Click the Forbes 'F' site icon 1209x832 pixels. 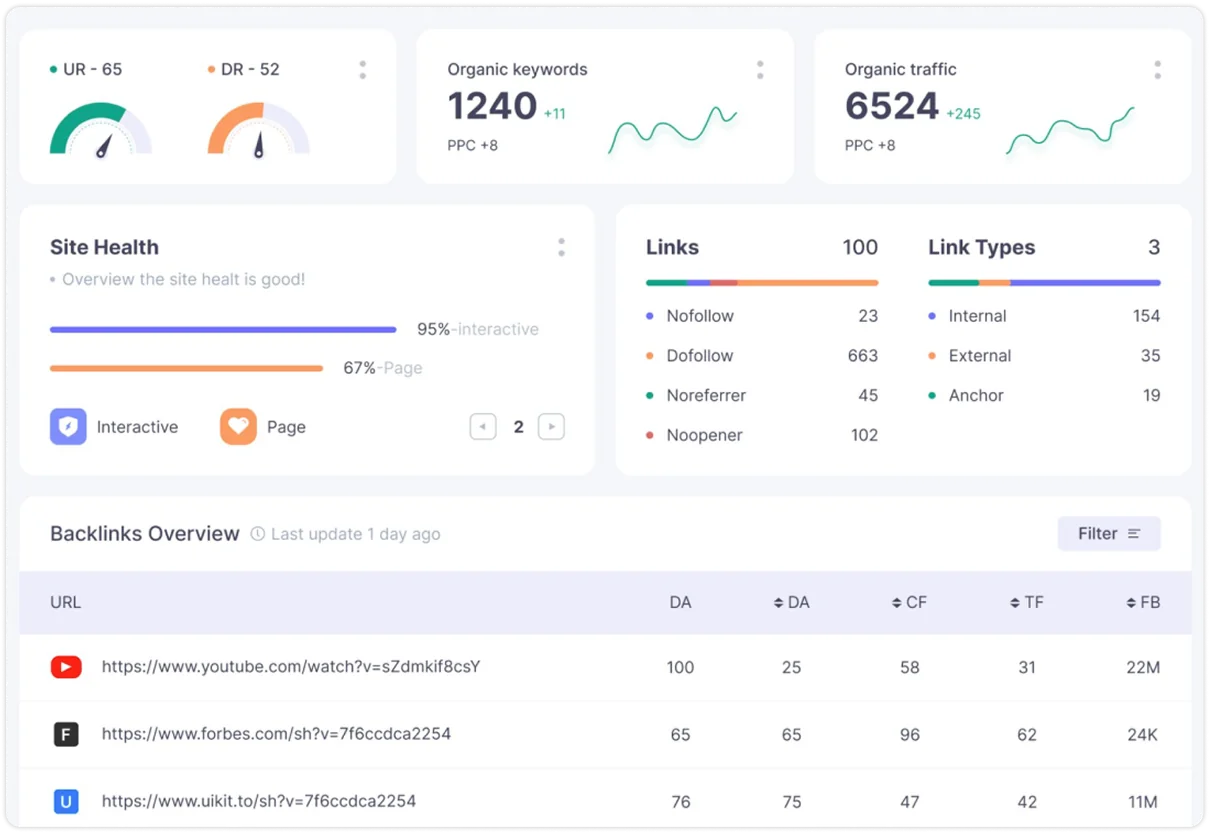coord(66,735)
